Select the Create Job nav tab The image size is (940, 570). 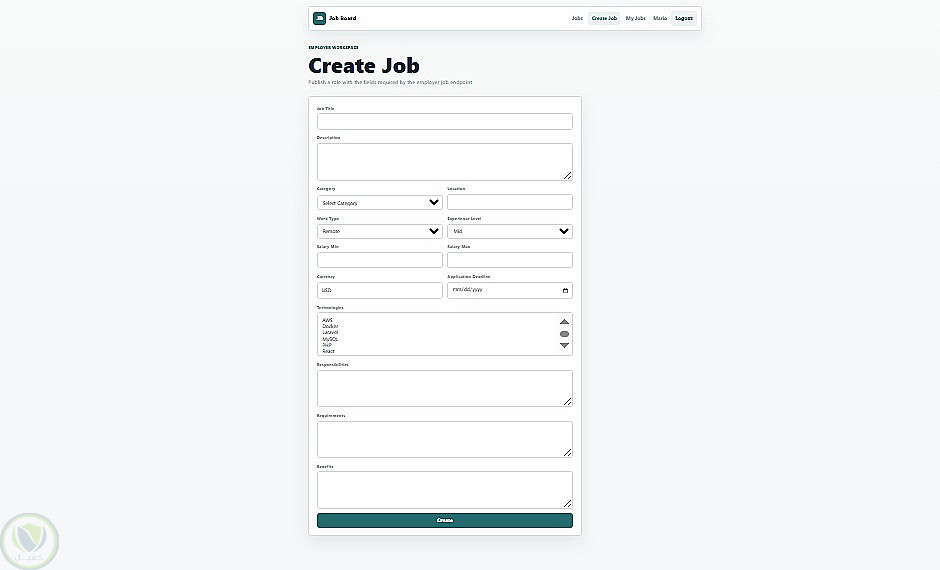point(604,19)
